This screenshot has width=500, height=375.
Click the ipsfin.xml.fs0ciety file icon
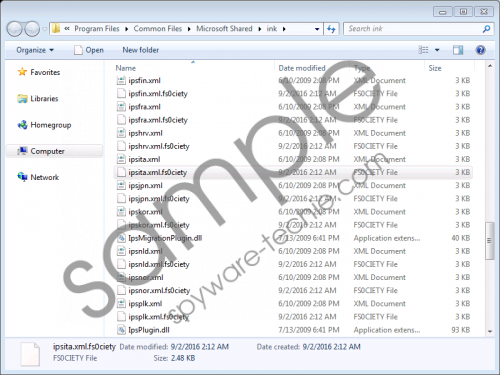click(121, 94)
